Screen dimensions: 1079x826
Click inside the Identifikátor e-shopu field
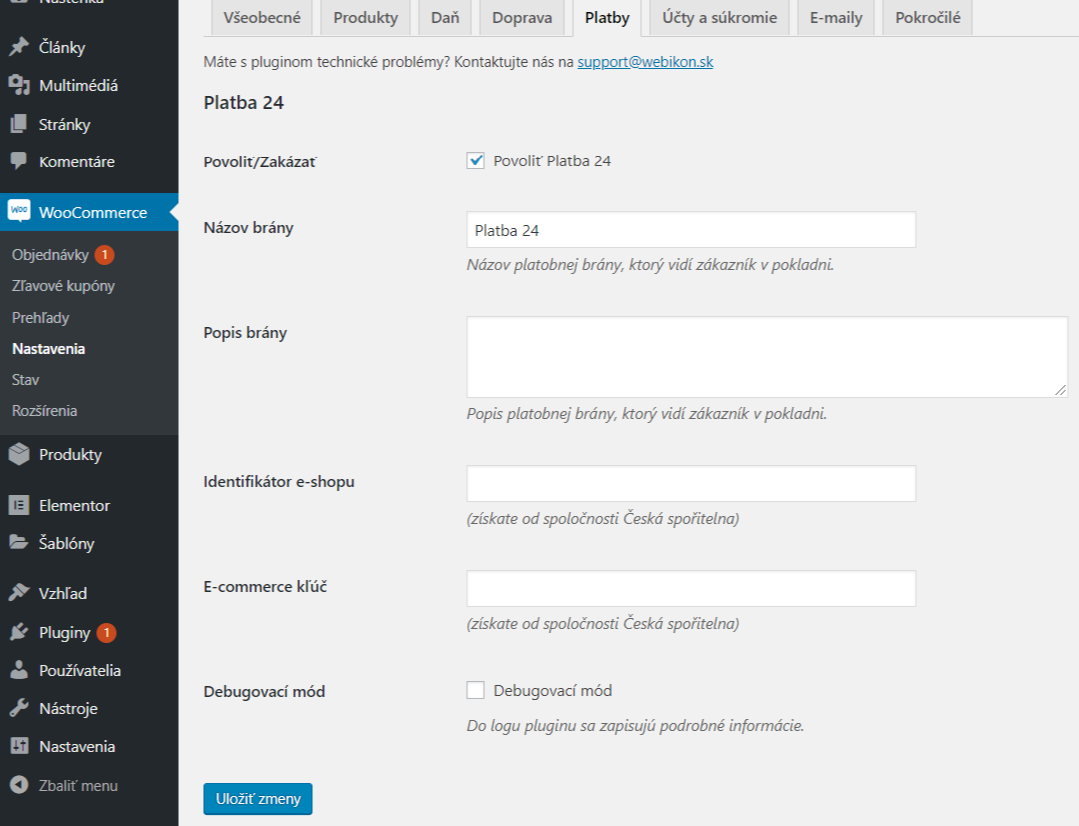(690, 483)
